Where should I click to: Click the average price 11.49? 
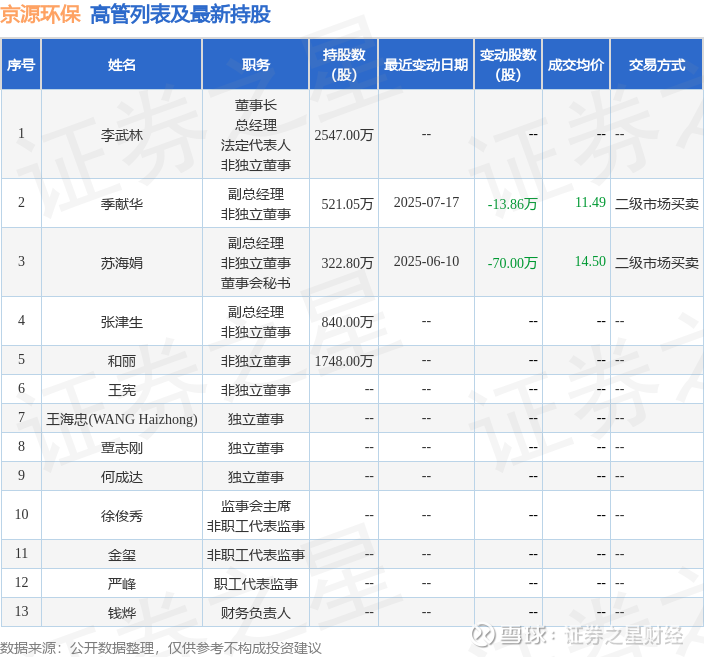pos(590,203)
